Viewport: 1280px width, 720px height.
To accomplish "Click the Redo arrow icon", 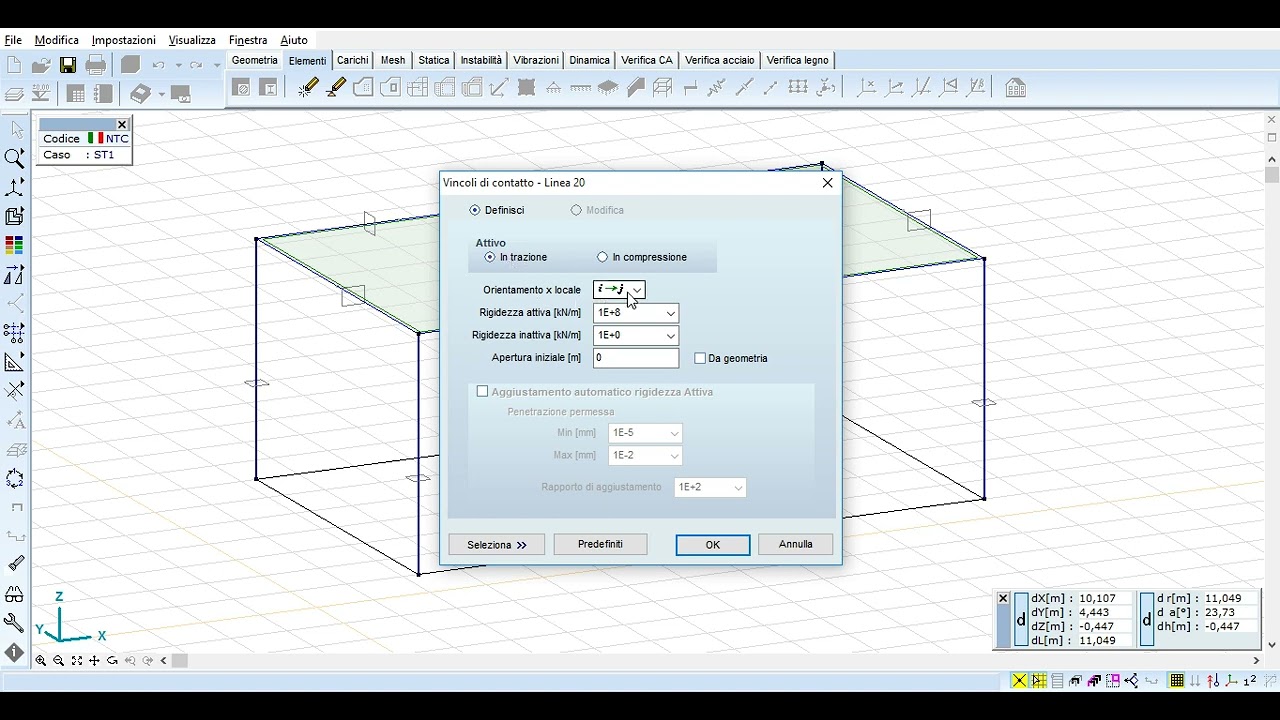I will coord(197,65).
